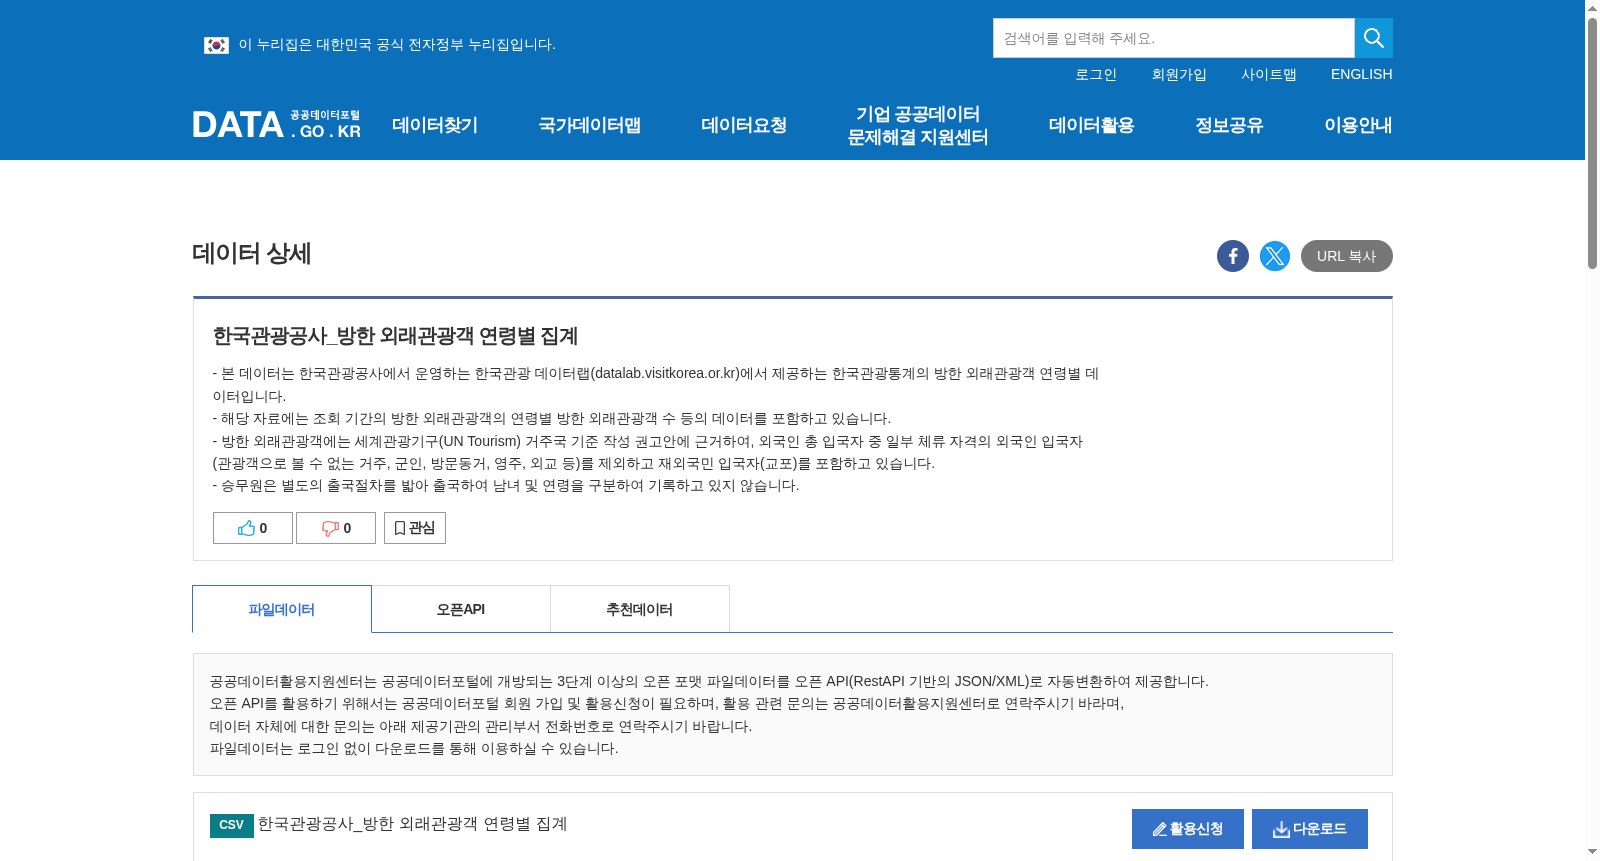The image size is (1600, 861).
Task: Open the 국가데이터맵 menu
Action: coord(590,125)
